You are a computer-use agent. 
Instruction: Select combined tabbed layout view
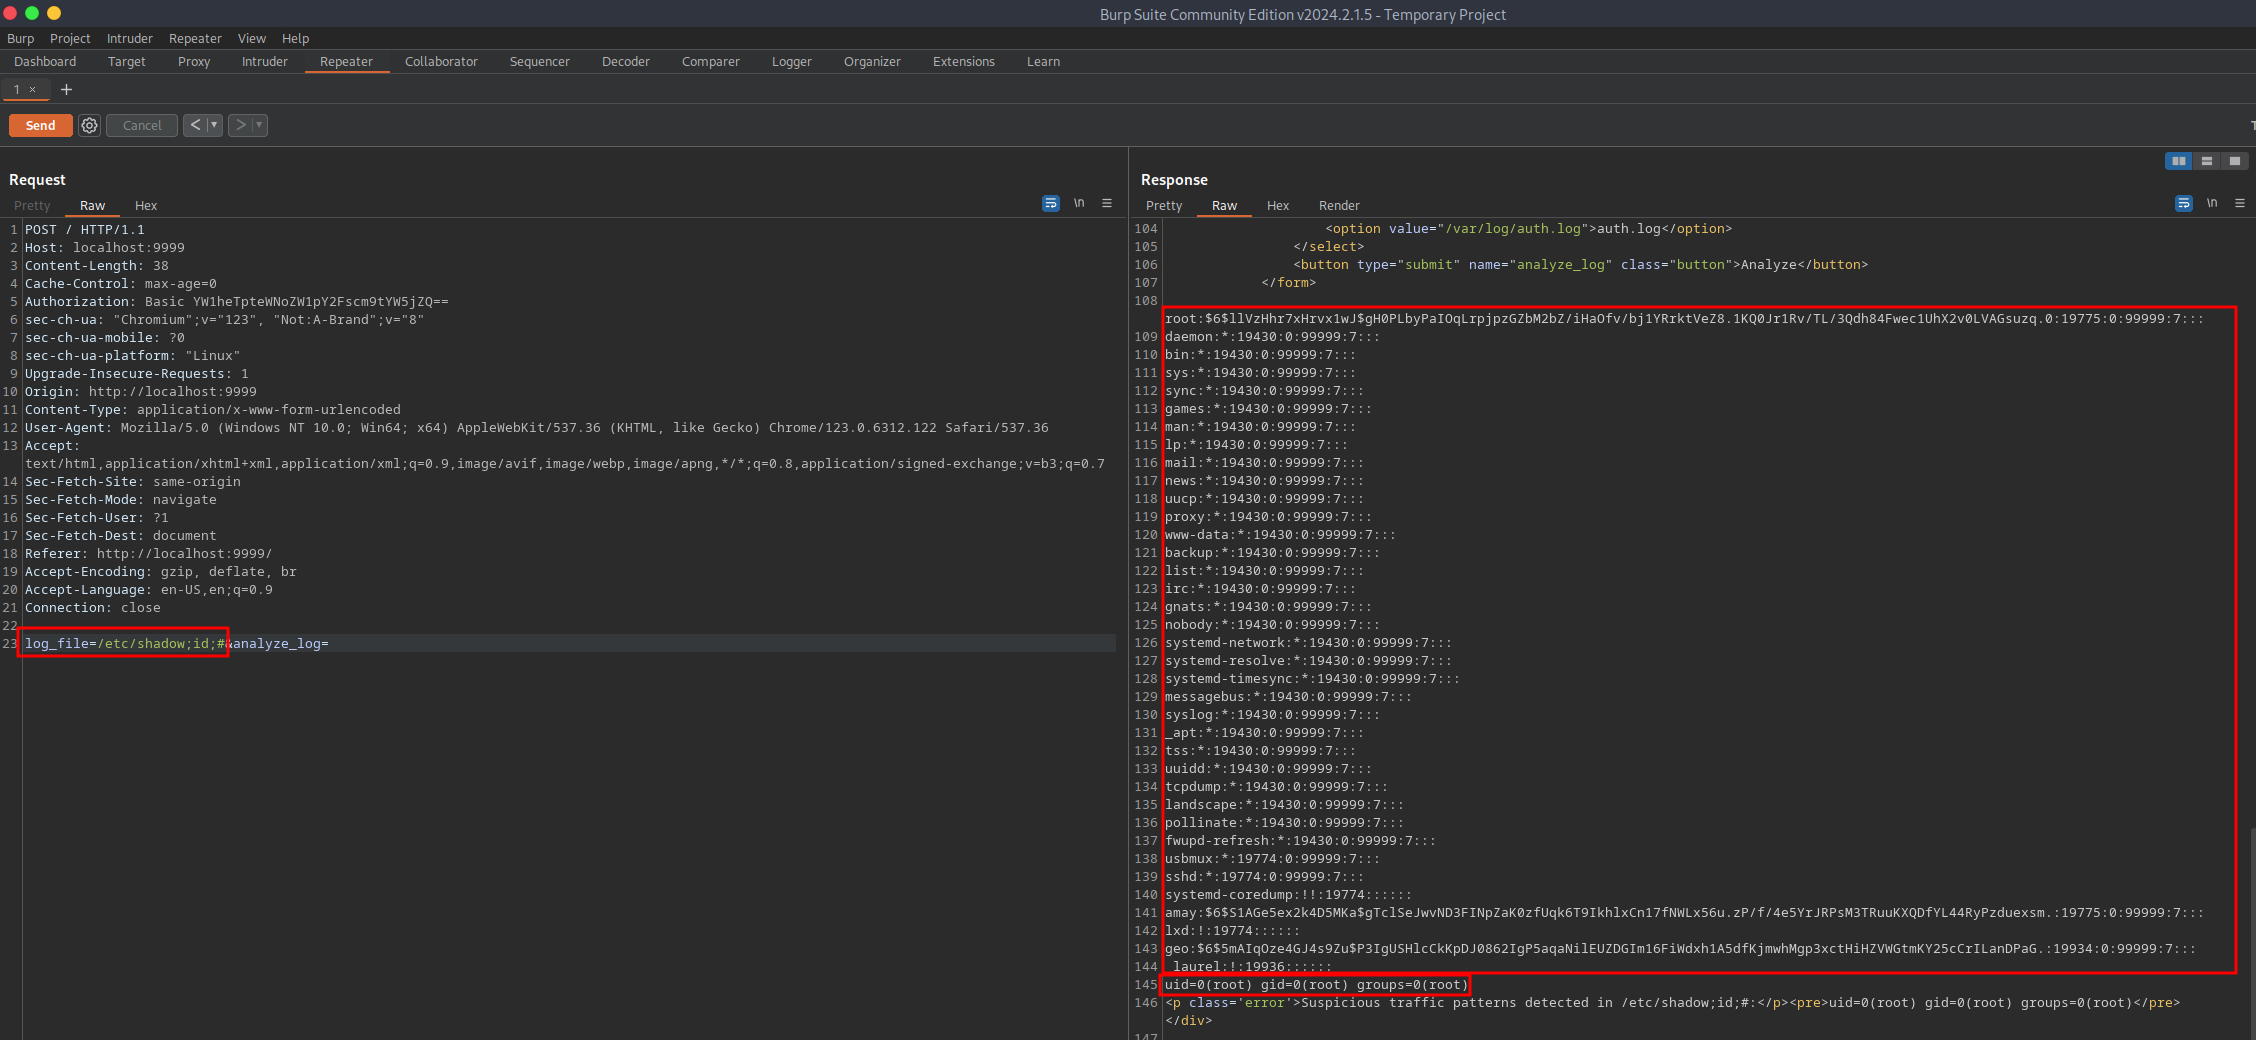click(2234, 161)
